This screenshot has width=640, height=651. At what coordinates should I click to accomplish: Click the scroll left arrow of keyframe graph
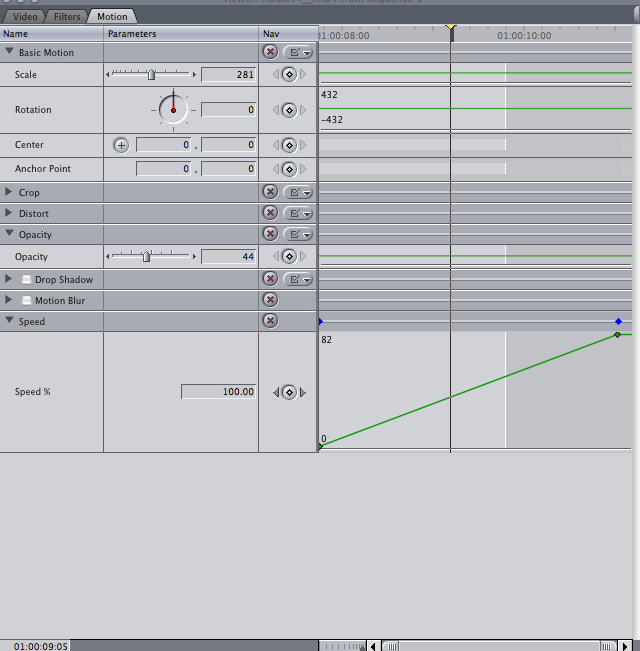pos(373,646)
